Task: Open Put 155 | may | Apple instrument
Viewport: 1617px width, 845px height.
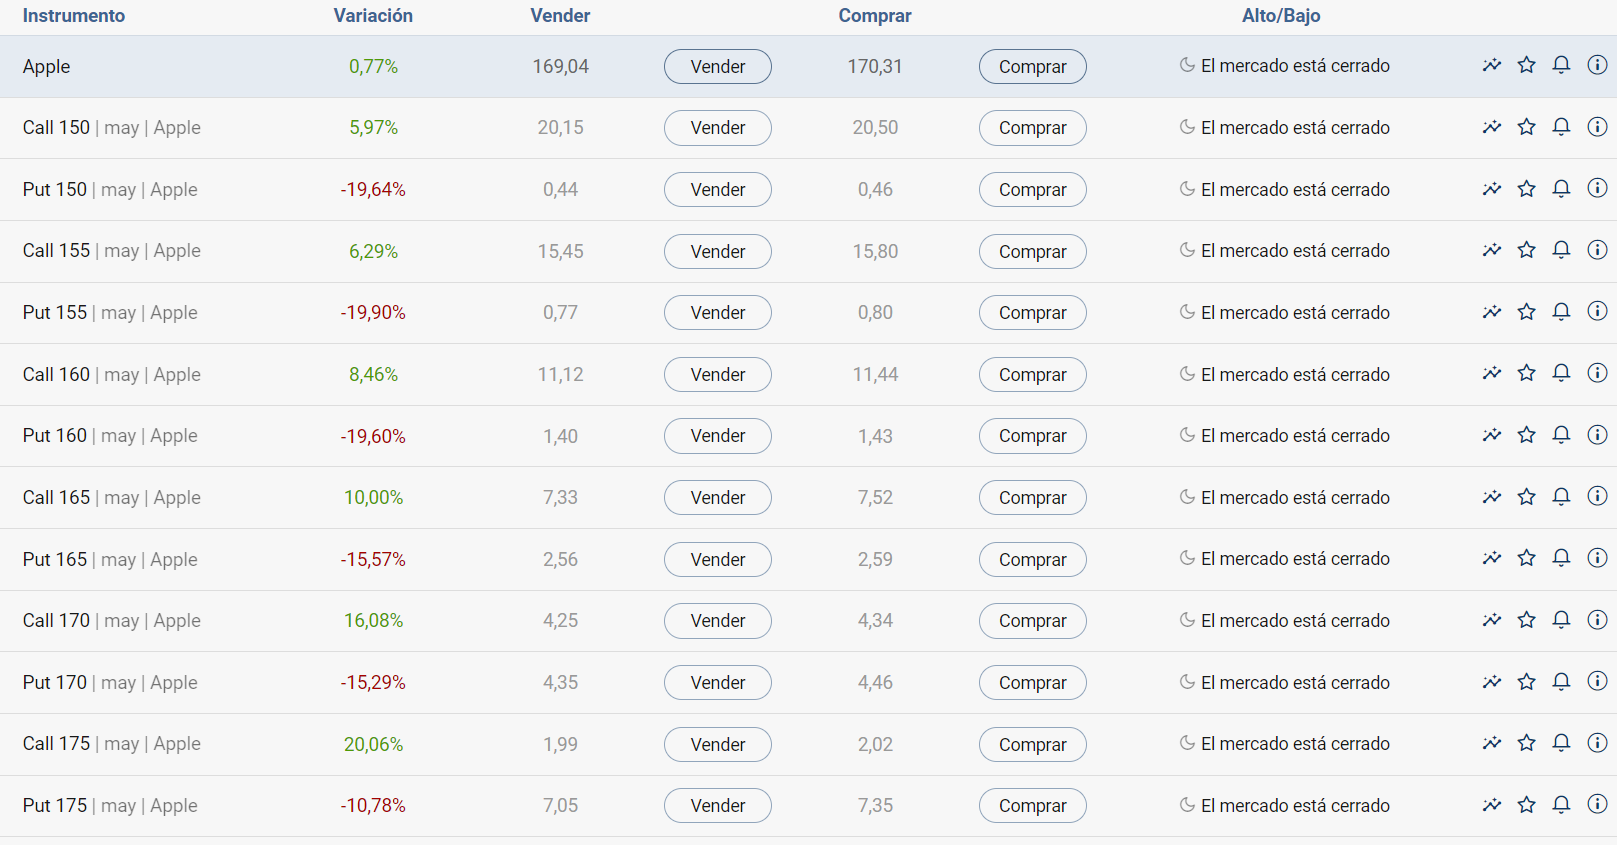Action: [x=110, y=313]
